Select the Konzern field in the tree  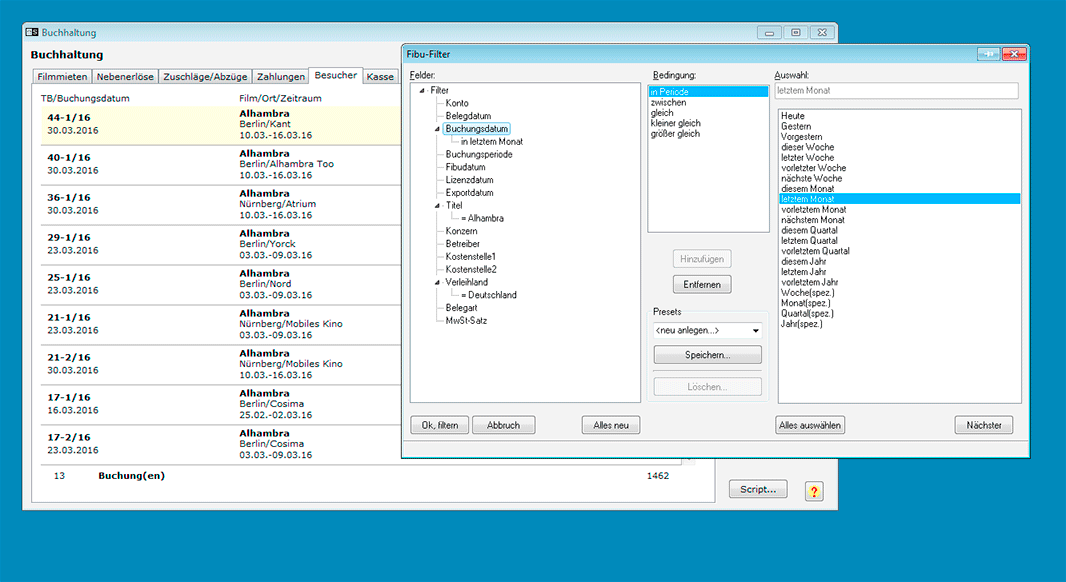pyautogui.click(x=462, y=231)
